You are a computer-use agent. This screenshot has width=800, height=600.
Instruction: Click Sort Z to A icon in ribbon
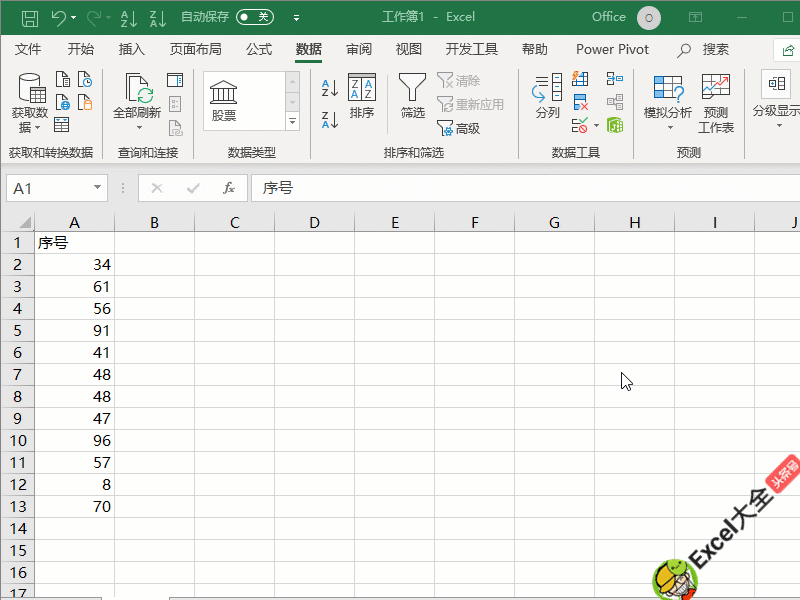tap(330, 120)
